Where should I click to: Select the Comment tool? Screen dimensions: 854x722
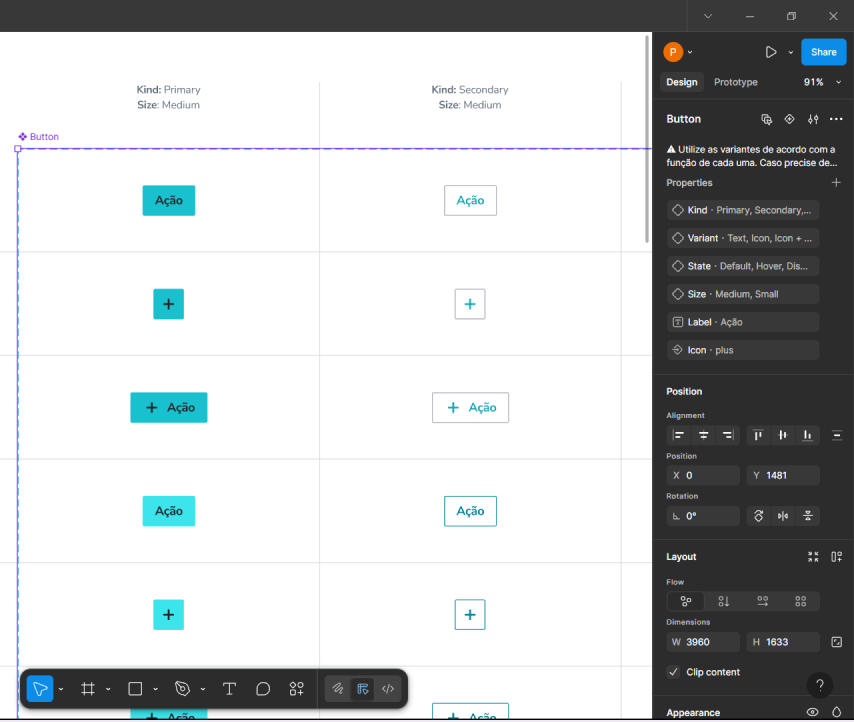pos(263,689)
